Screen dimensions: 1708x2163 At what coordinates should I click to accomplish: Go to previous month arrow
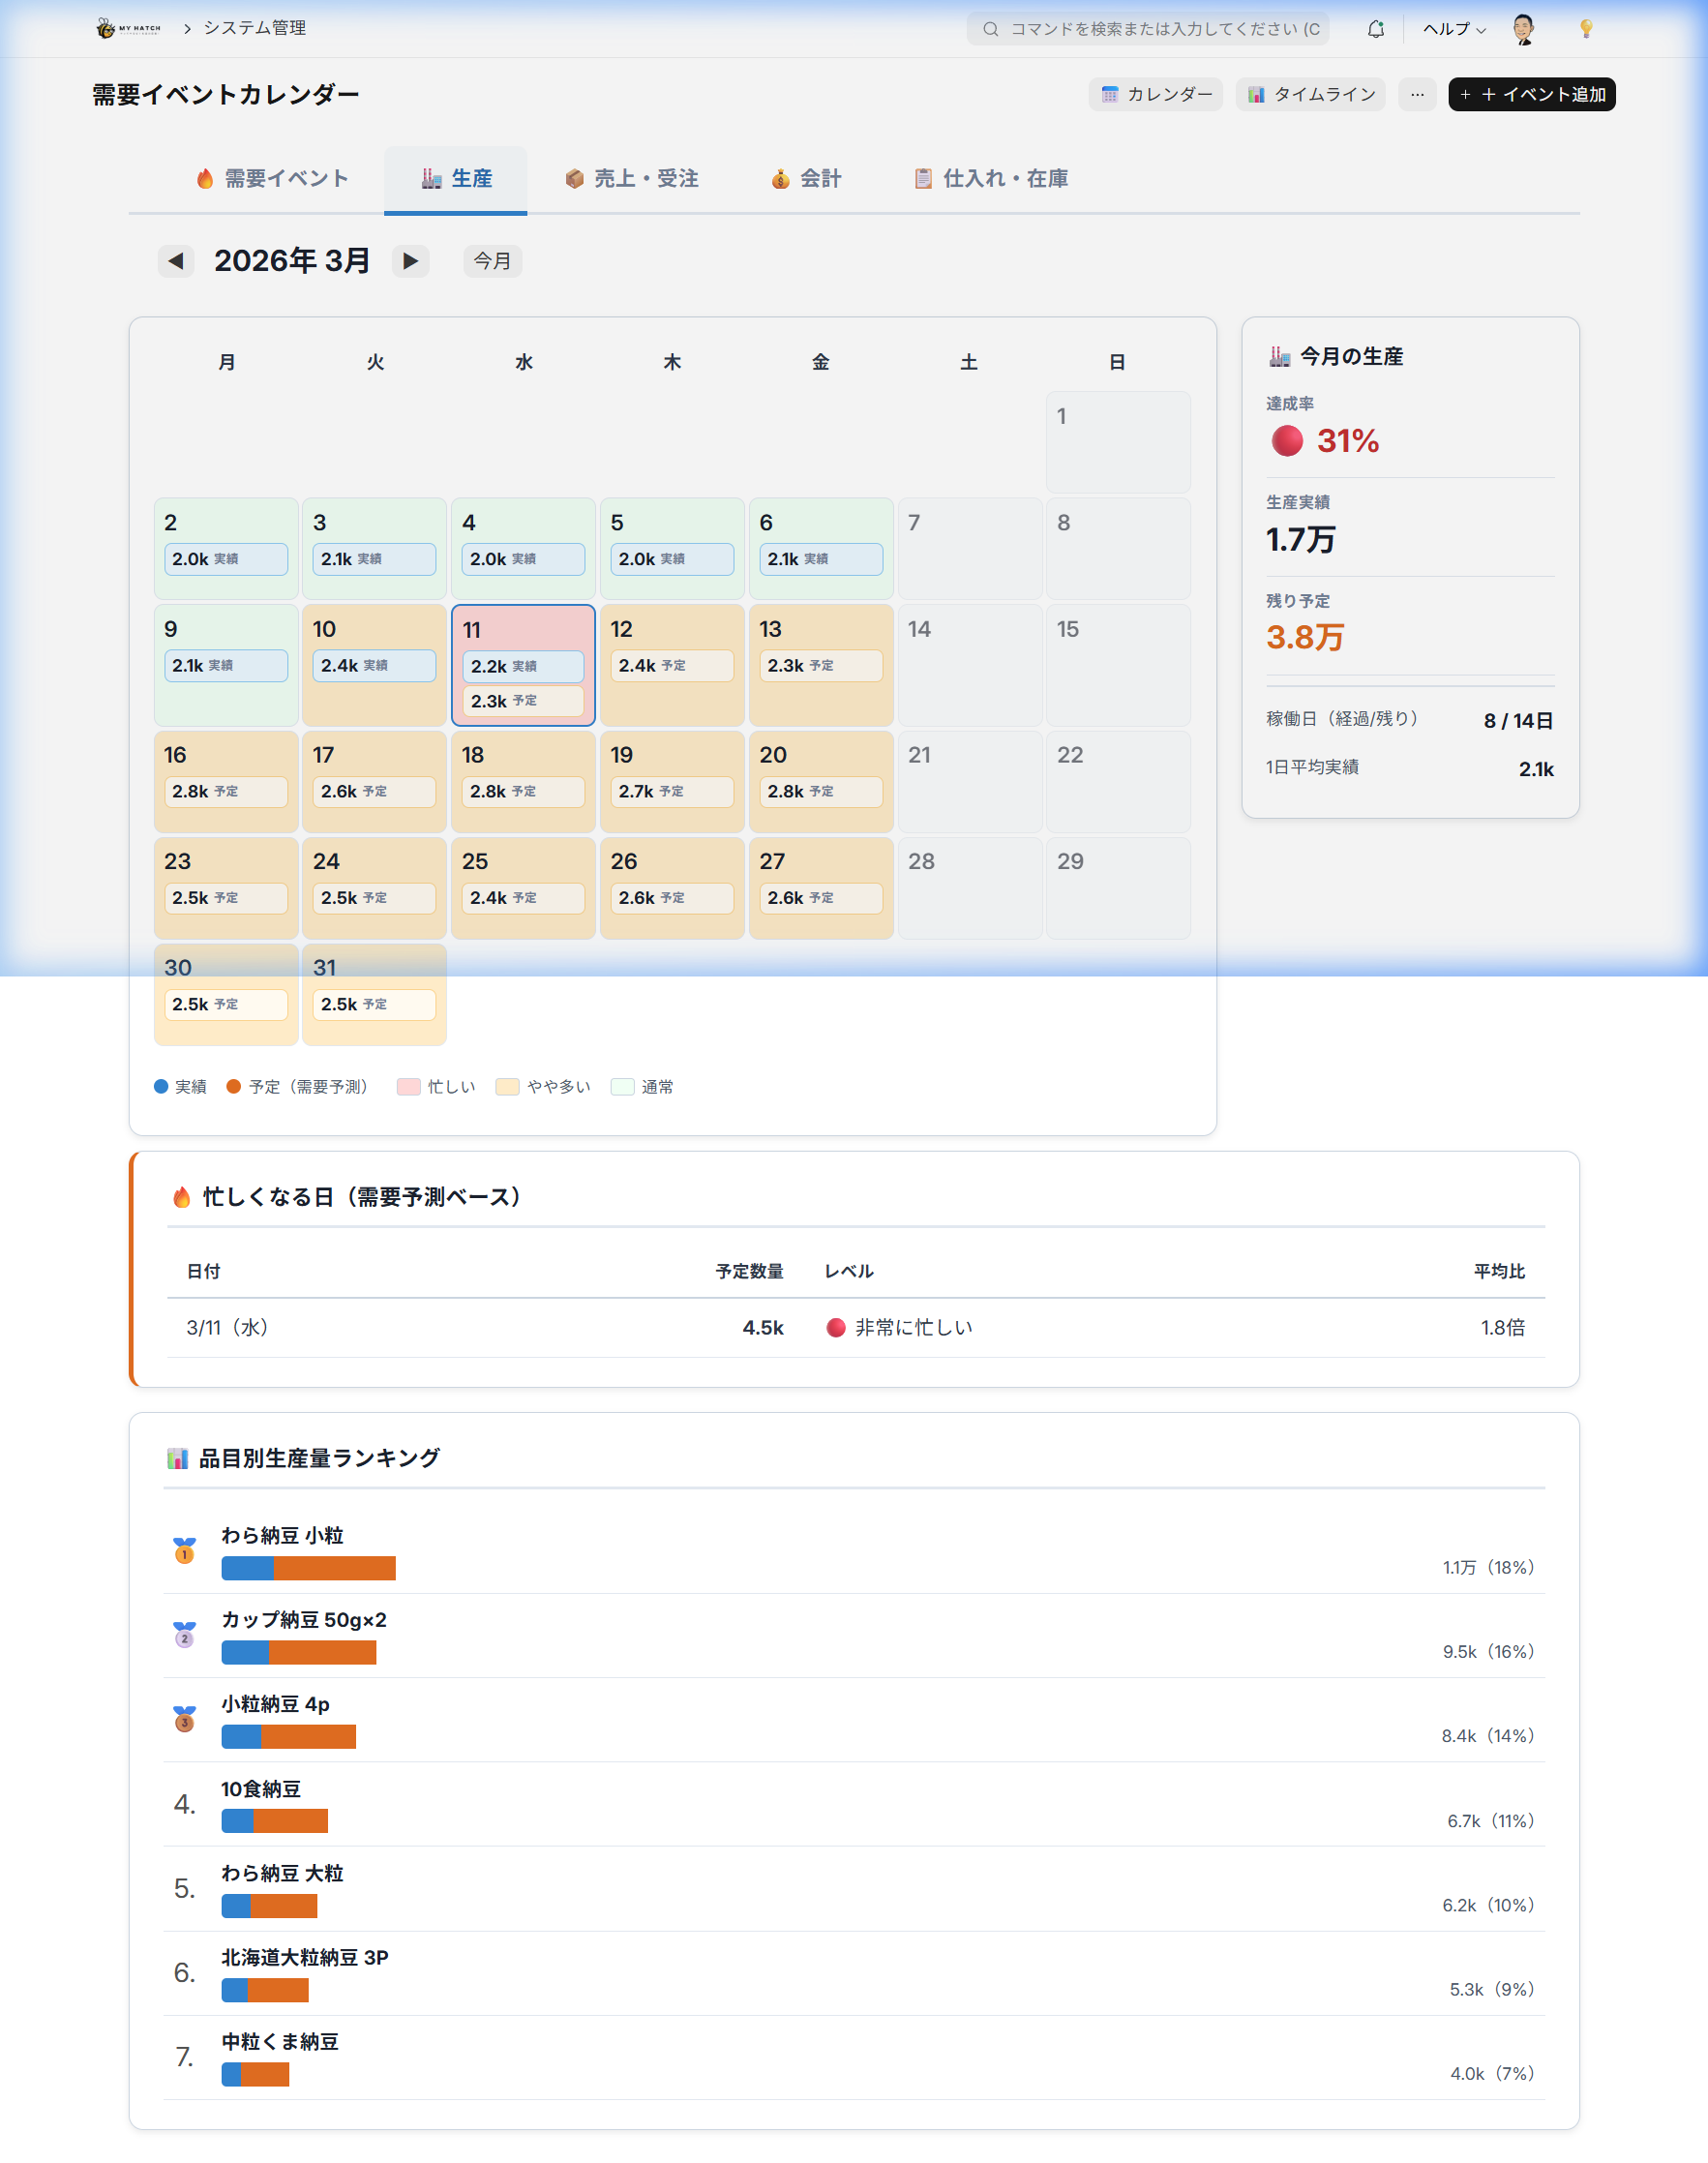tap(176, 261)
